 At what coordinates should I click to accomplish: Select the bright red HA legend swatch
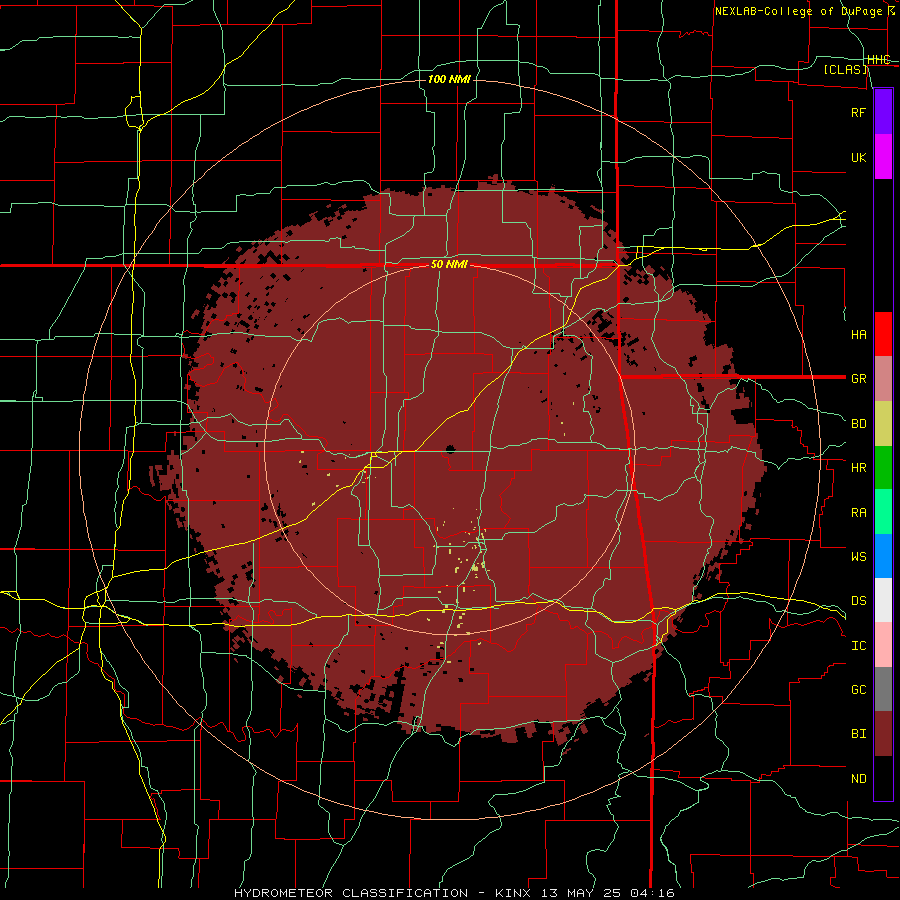tap(883, 334)
